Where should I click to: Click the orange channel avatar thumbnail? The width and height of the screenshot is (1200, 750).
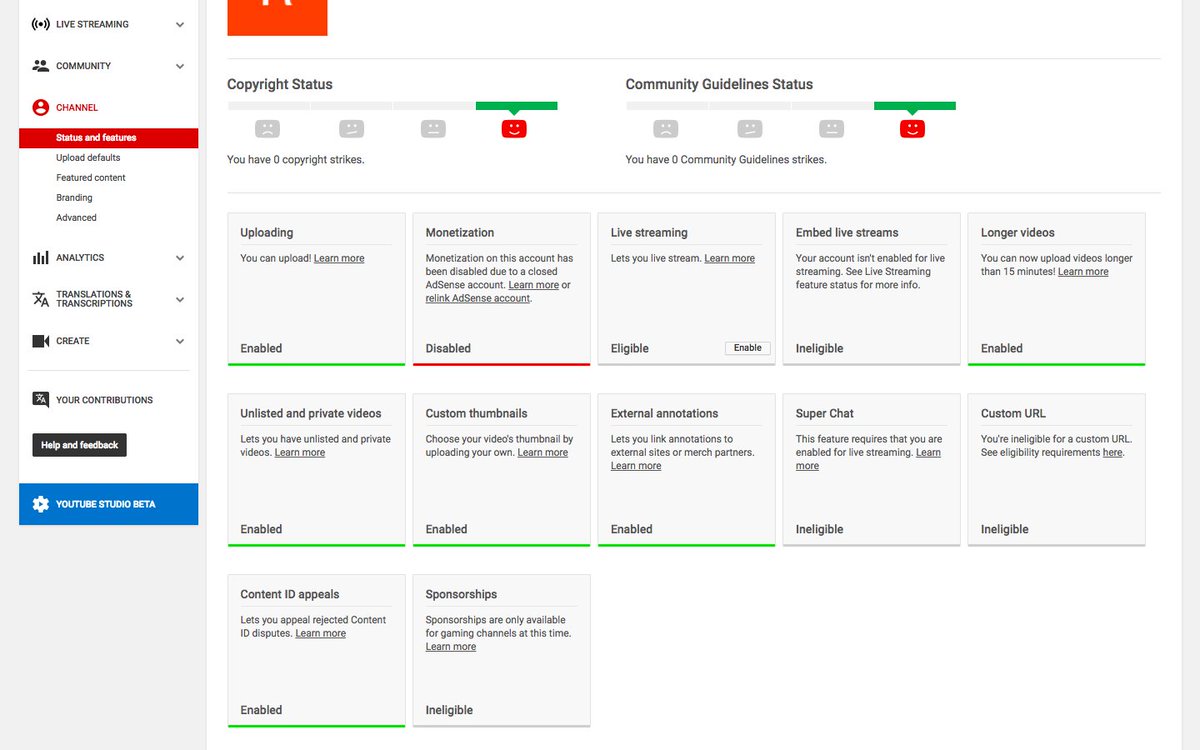tap(277, 17)
